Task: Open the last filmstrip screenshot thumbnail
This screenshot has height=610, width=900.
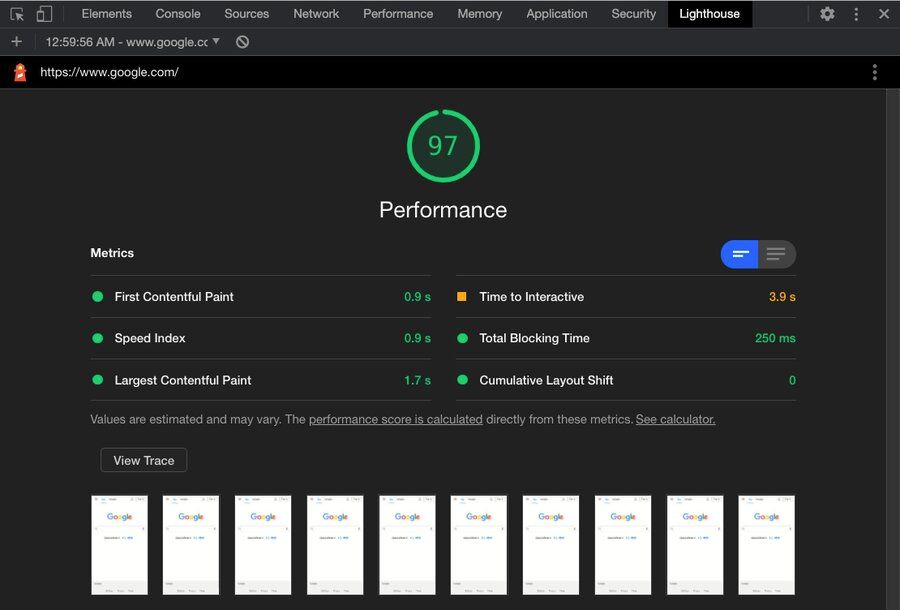Action: coord(767,545)
